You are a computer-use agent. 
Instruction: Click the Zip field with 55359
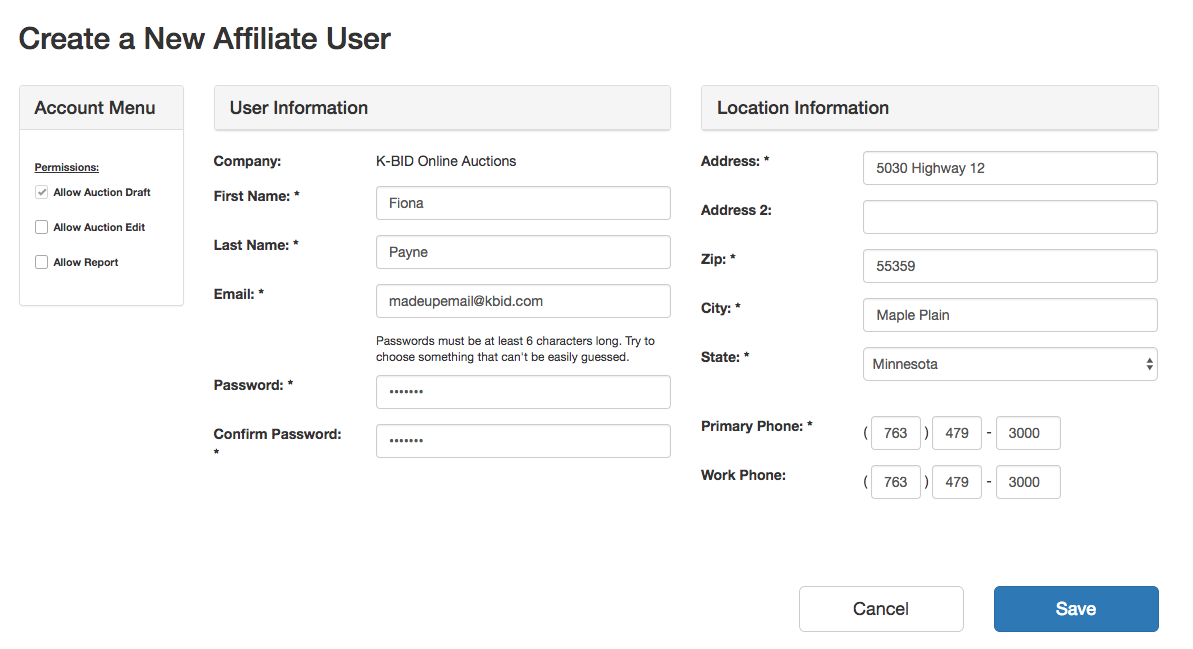pyautogui.click(x=1010, y=266)
